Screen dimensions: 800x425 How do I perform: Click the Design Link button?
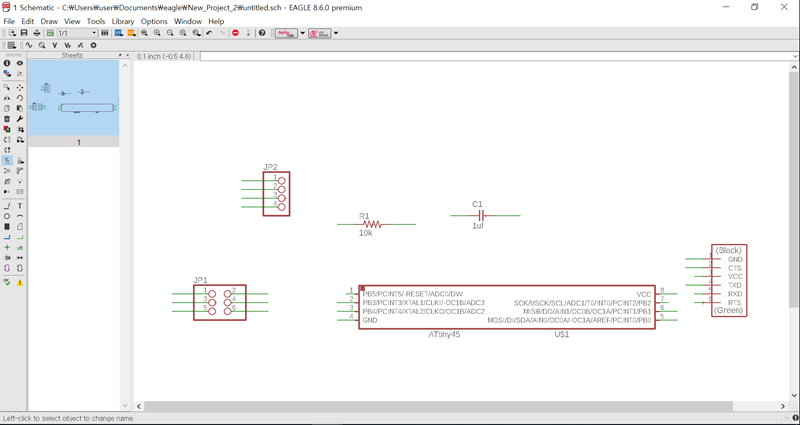point(287,33)
